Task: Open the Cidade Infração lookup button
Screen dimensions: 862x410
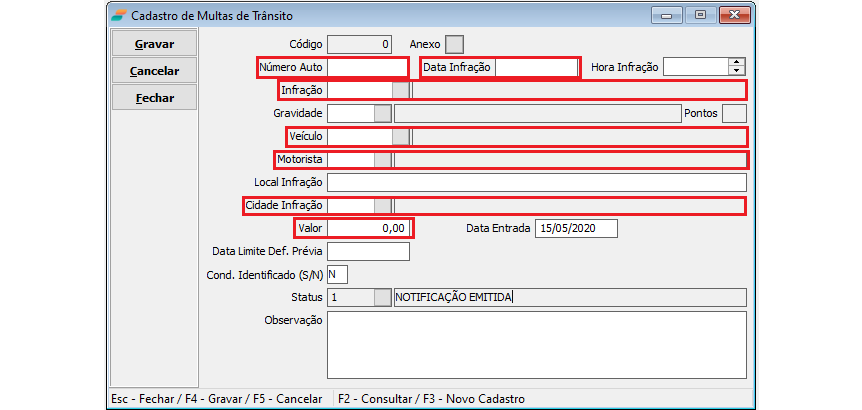Action: point(383,205)
